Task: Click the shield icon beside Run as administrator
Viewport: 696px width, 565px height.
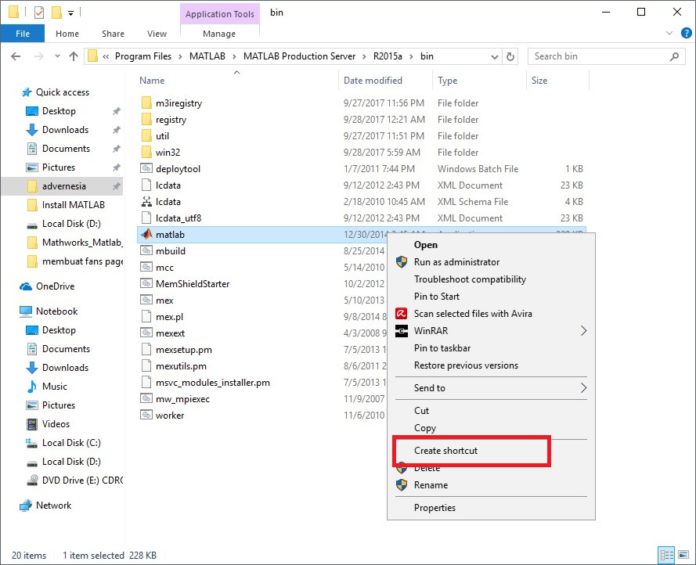Action: [x=401, y=262]
